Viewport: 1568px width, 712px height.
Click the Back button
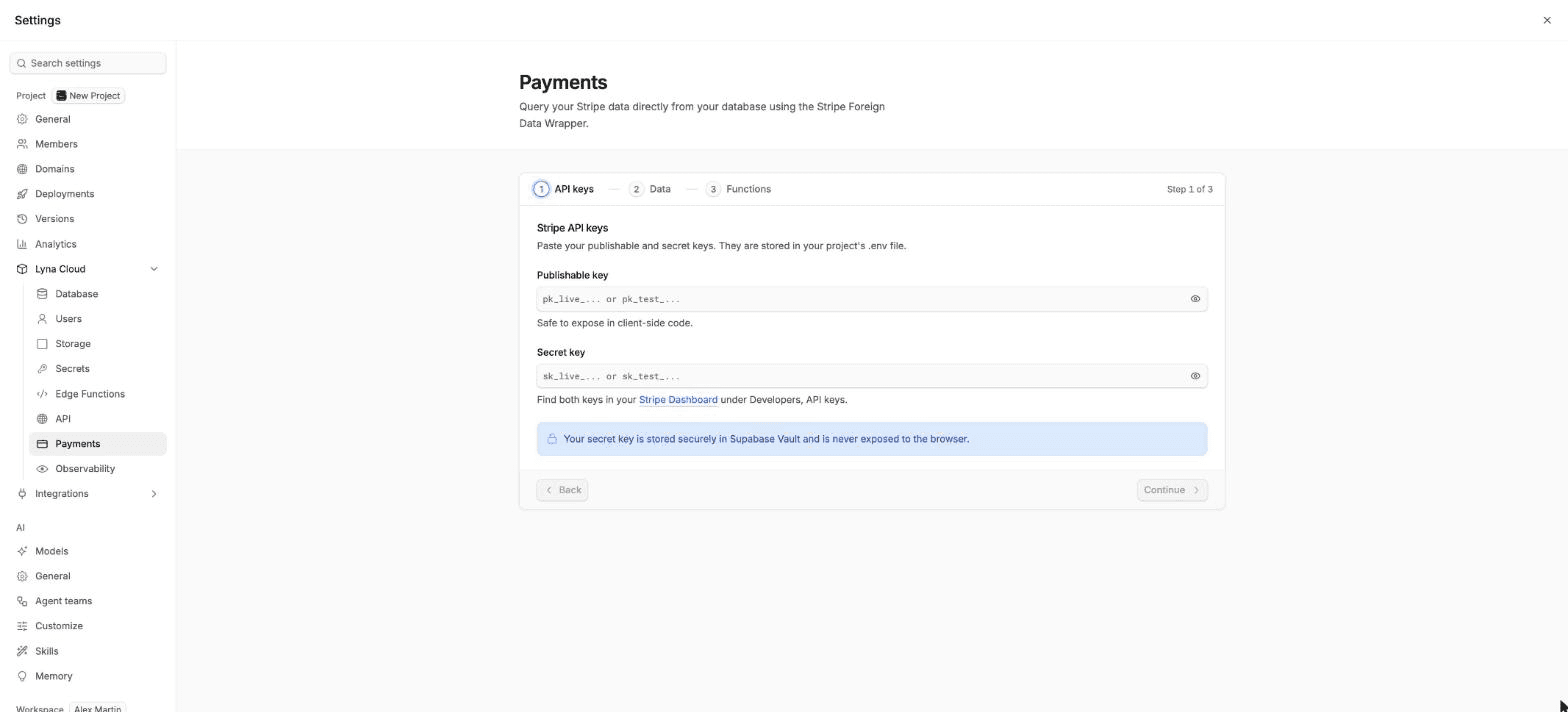(x=562, y=490)
